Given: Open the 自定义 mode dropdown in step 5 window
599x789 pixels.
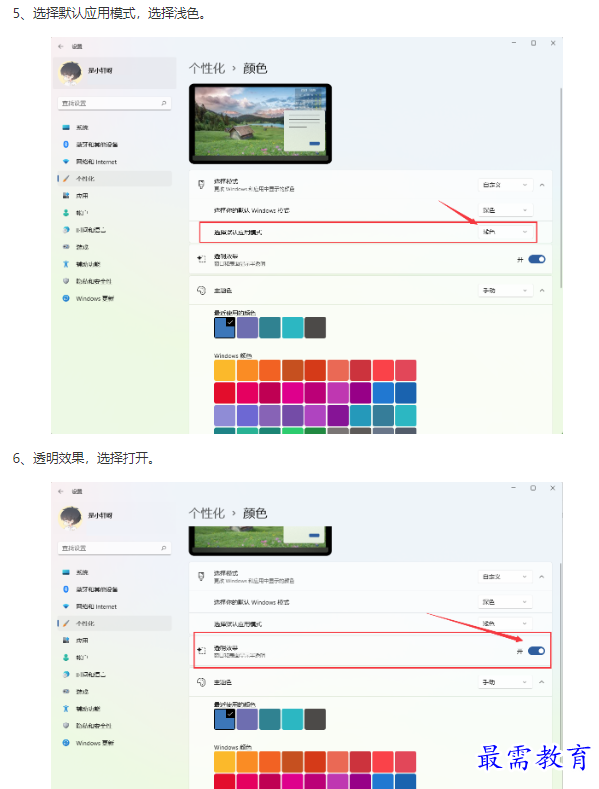Looking at the screenshot, I should point(505,185).
